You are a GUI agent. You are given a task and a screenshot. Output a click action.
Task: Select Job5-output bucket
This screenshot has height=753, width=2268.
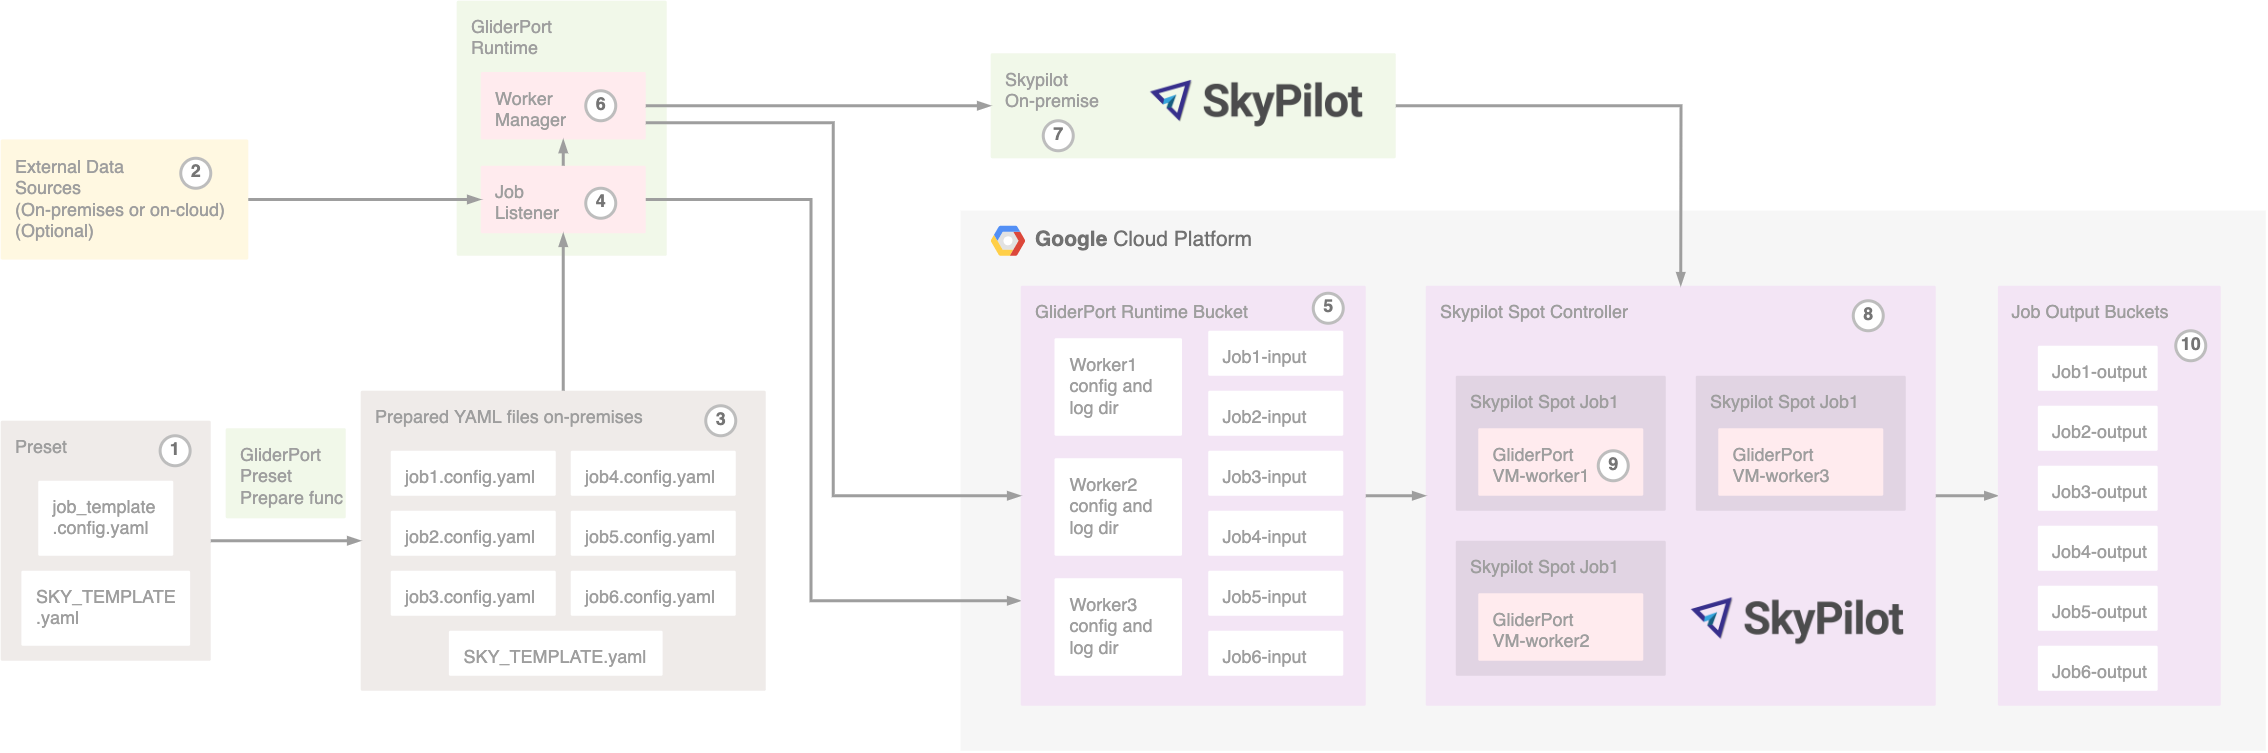(2097, 610)
